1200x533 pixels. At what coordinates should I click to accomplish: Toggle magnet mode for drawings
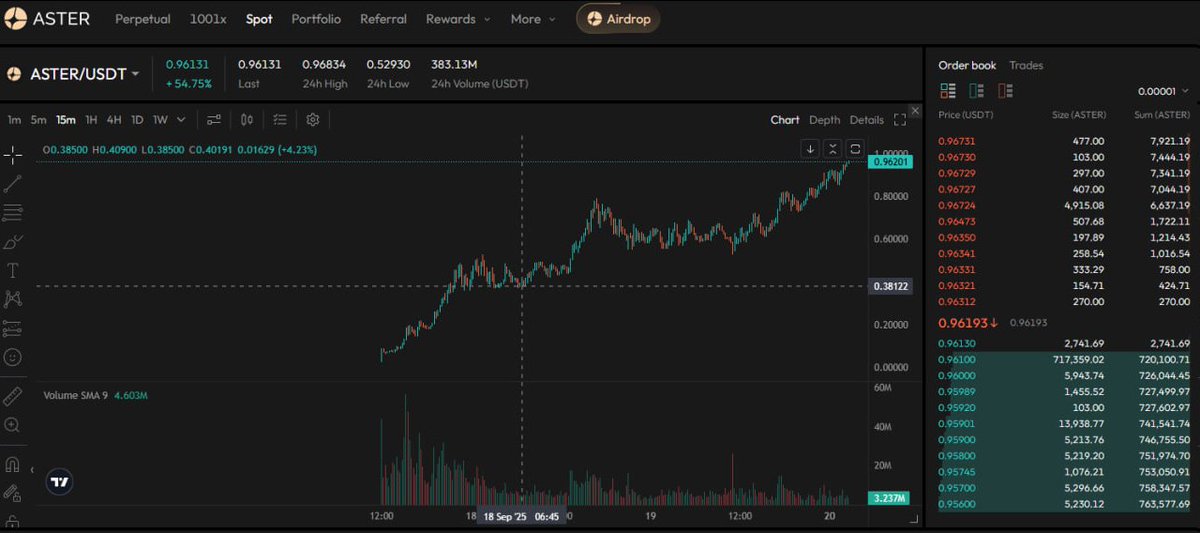tap(13, 464)
